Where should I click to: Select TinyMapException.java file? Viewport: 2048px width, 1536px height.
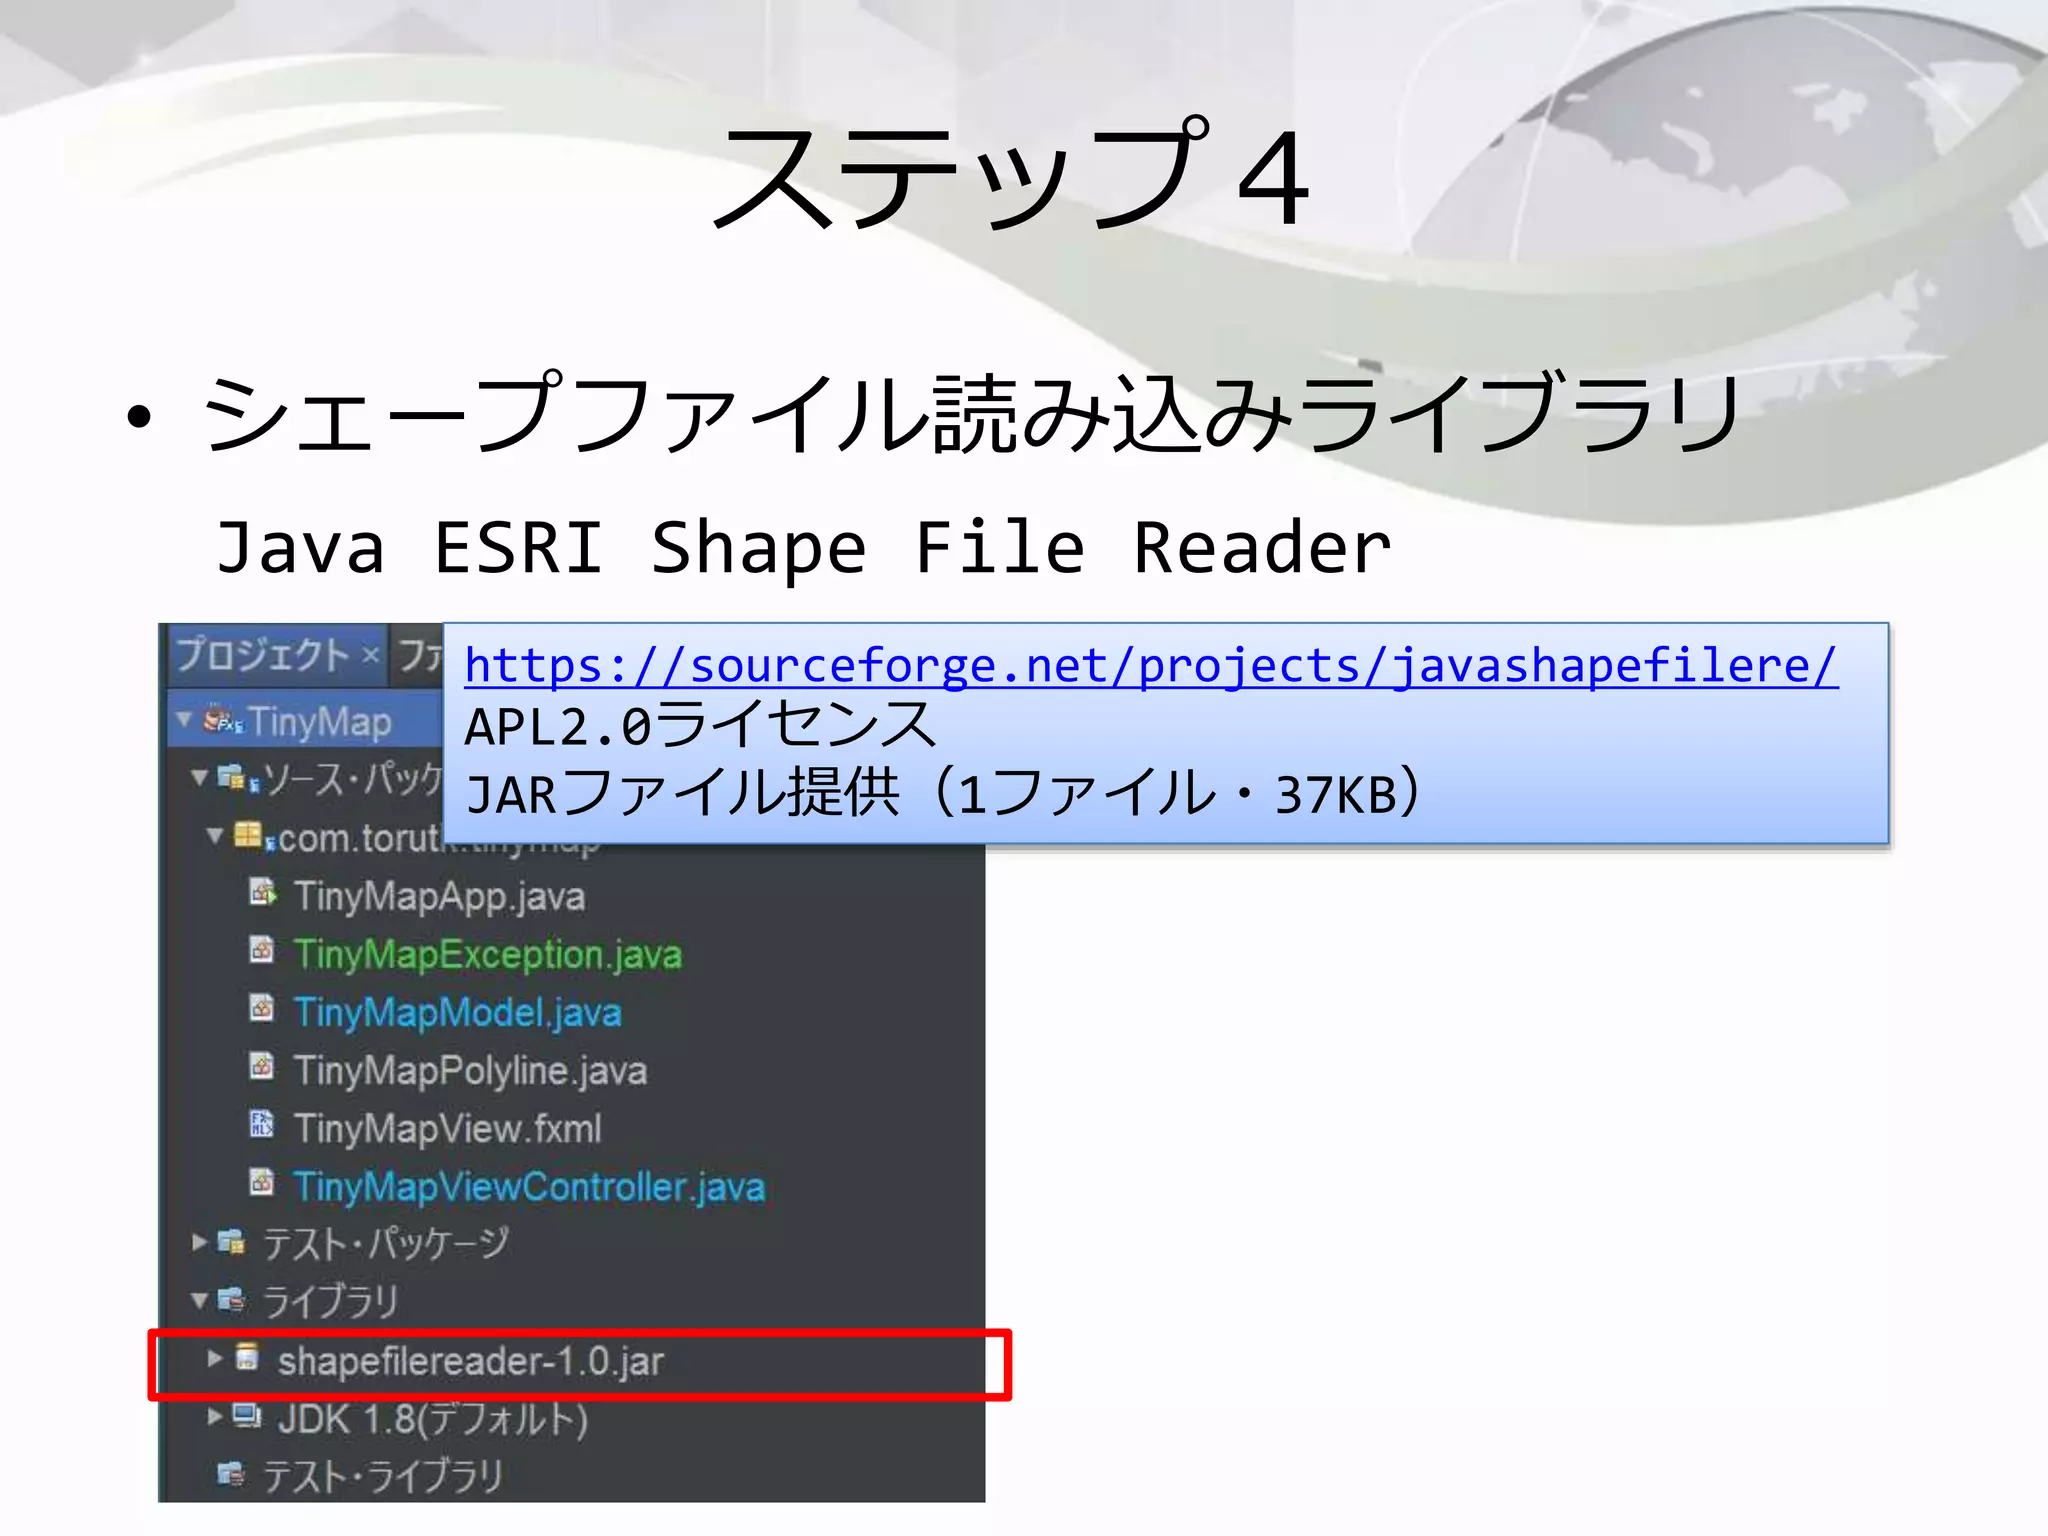click(488, 954)
